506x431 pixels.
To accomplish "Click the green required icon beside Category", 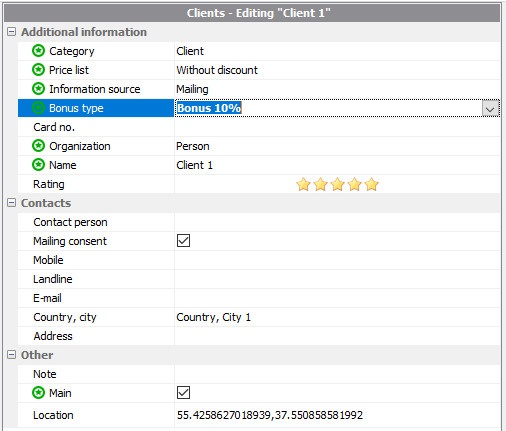I will pyautogui.click(x=38, y=51).
